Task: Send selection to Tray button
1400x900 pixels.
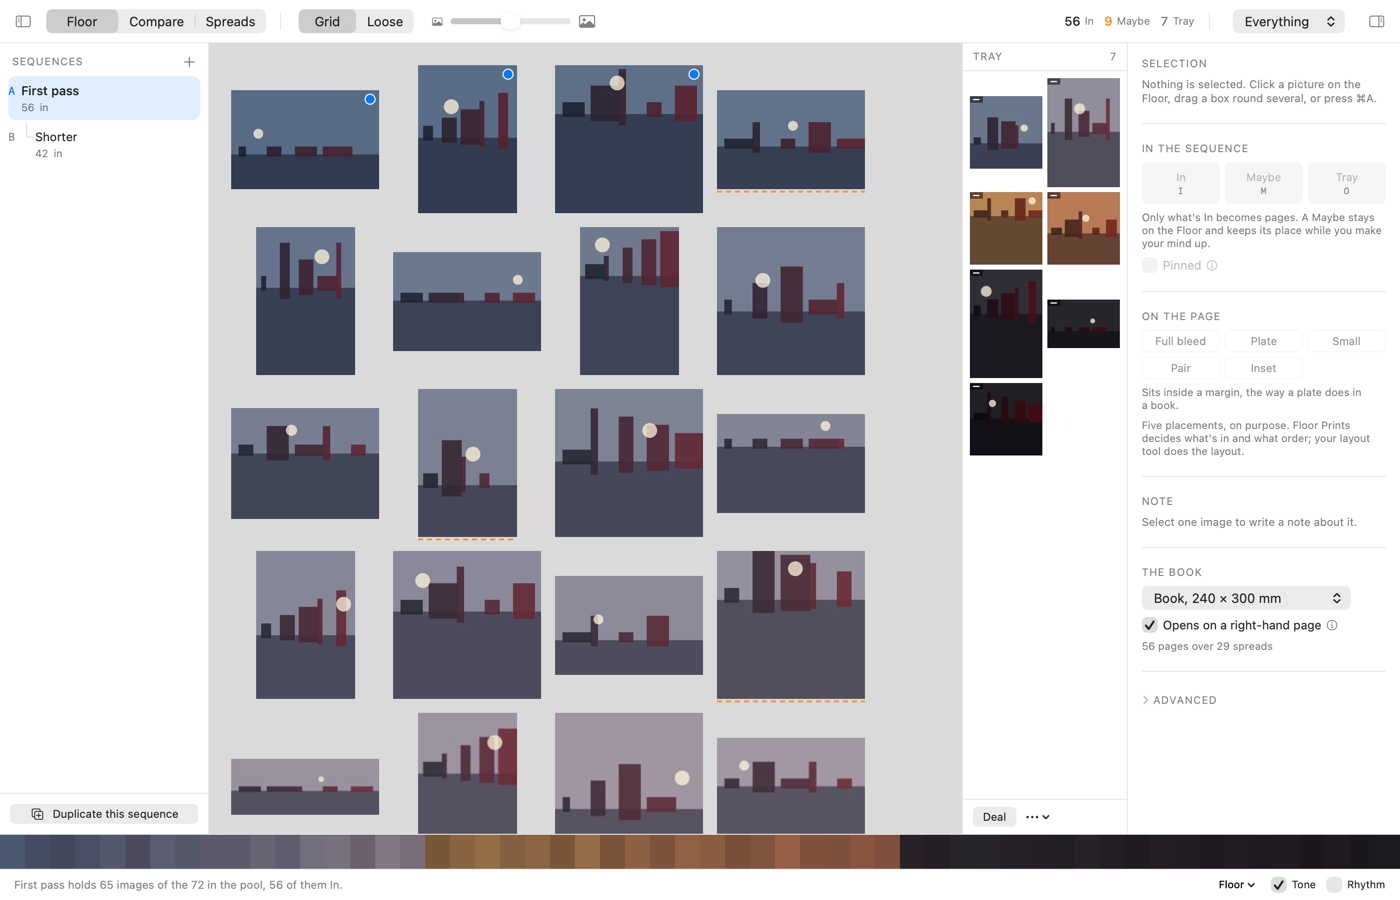Action: click(1346, 183)
